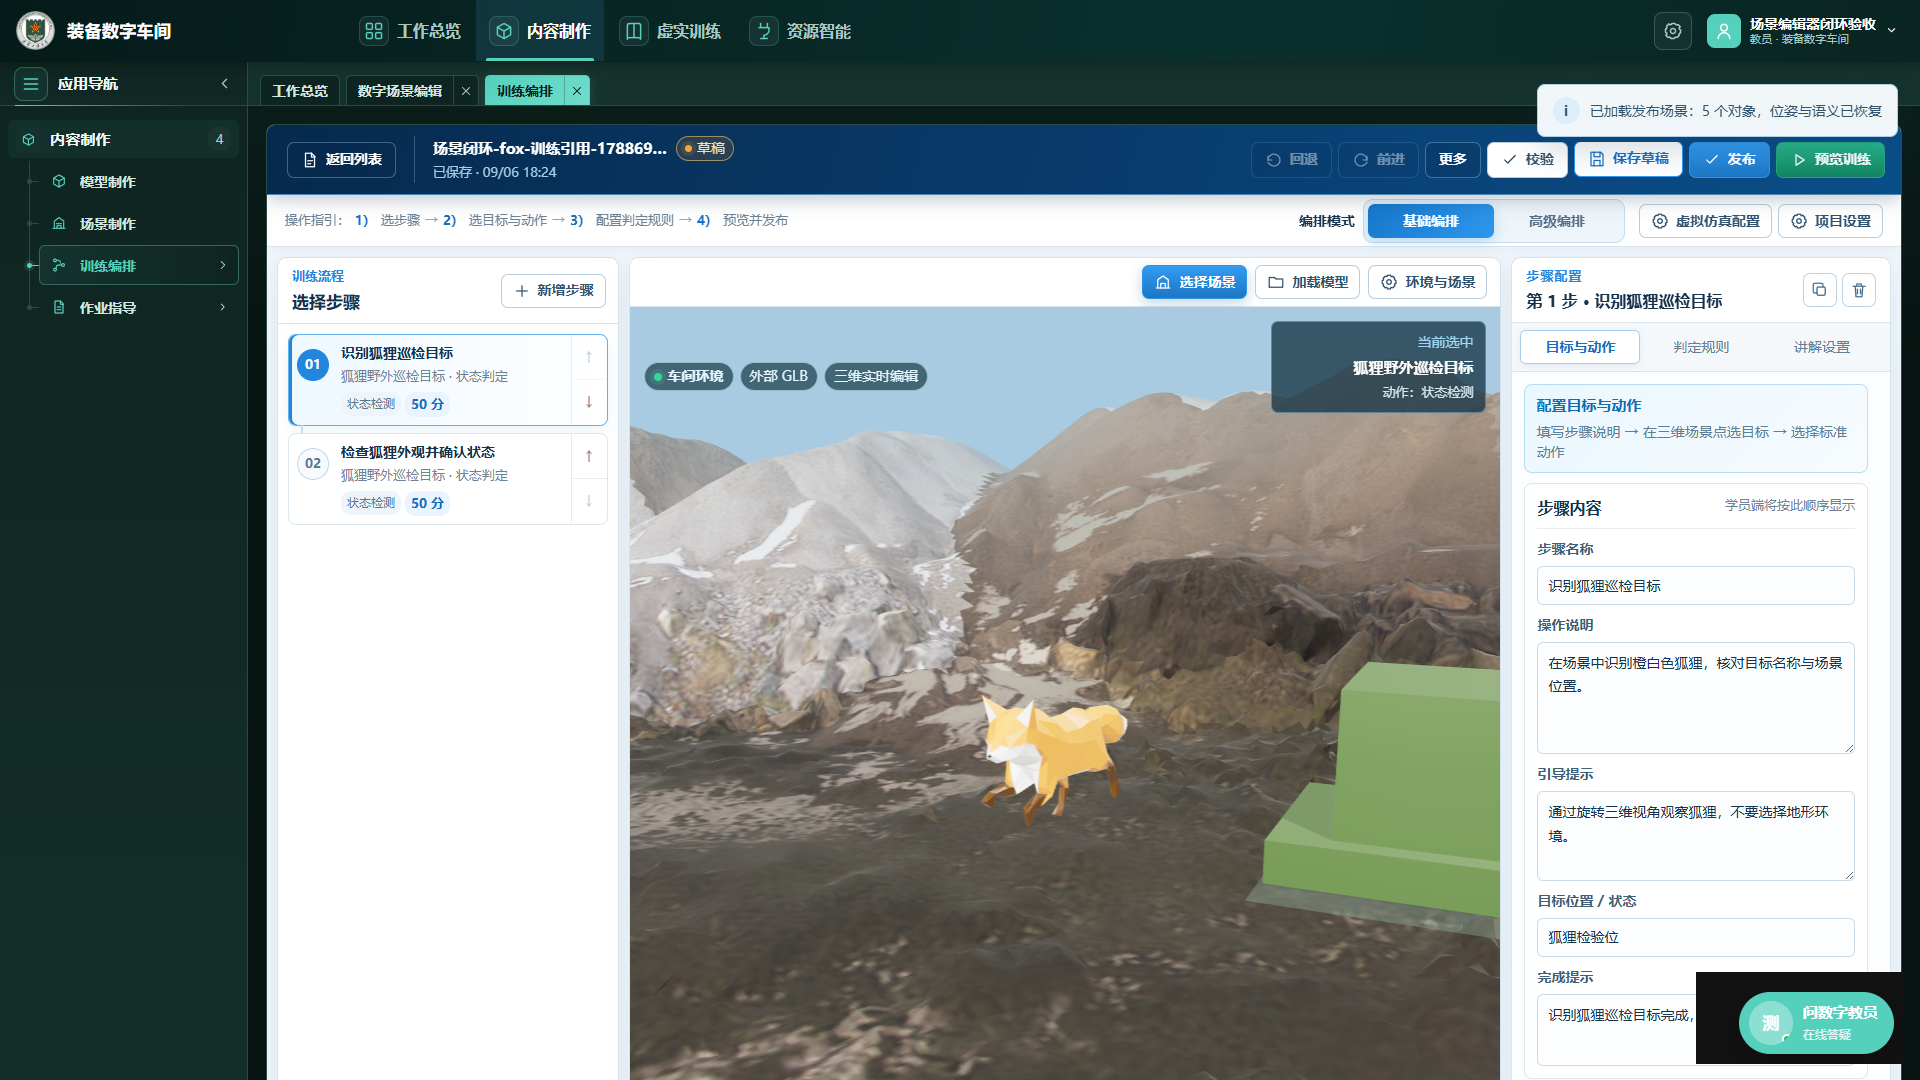Image resolution: width=1920 pixels, height=1080 pixels.
Task: Select the 目标与动作 tab
Action: (x=1580, y=347)
